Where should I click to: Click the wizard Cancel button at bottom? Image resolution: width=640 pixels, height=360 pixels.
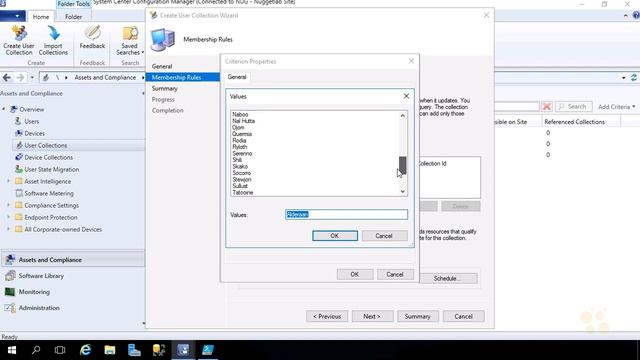464,316
